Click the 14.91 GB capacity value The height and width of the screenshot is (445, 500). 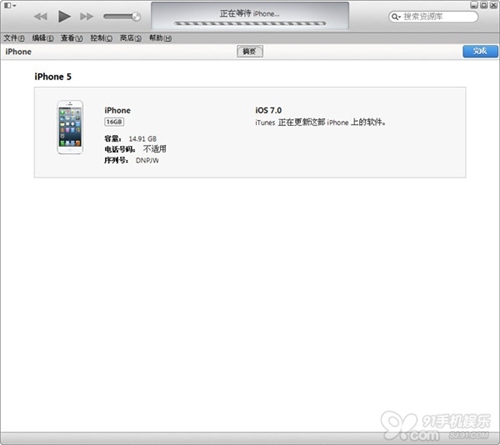pos(143,139)
